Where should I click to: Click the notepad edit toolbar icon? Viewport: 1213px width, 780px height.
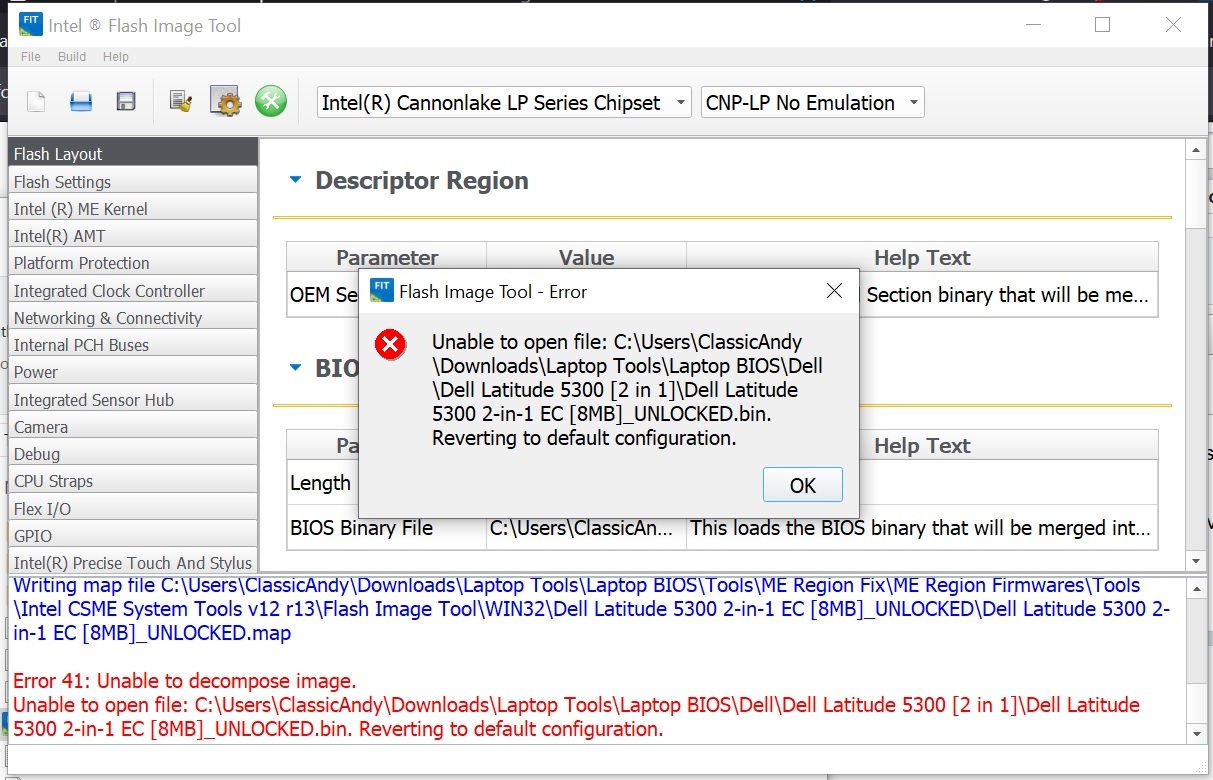pyautogui.click(x=181, y=101)
